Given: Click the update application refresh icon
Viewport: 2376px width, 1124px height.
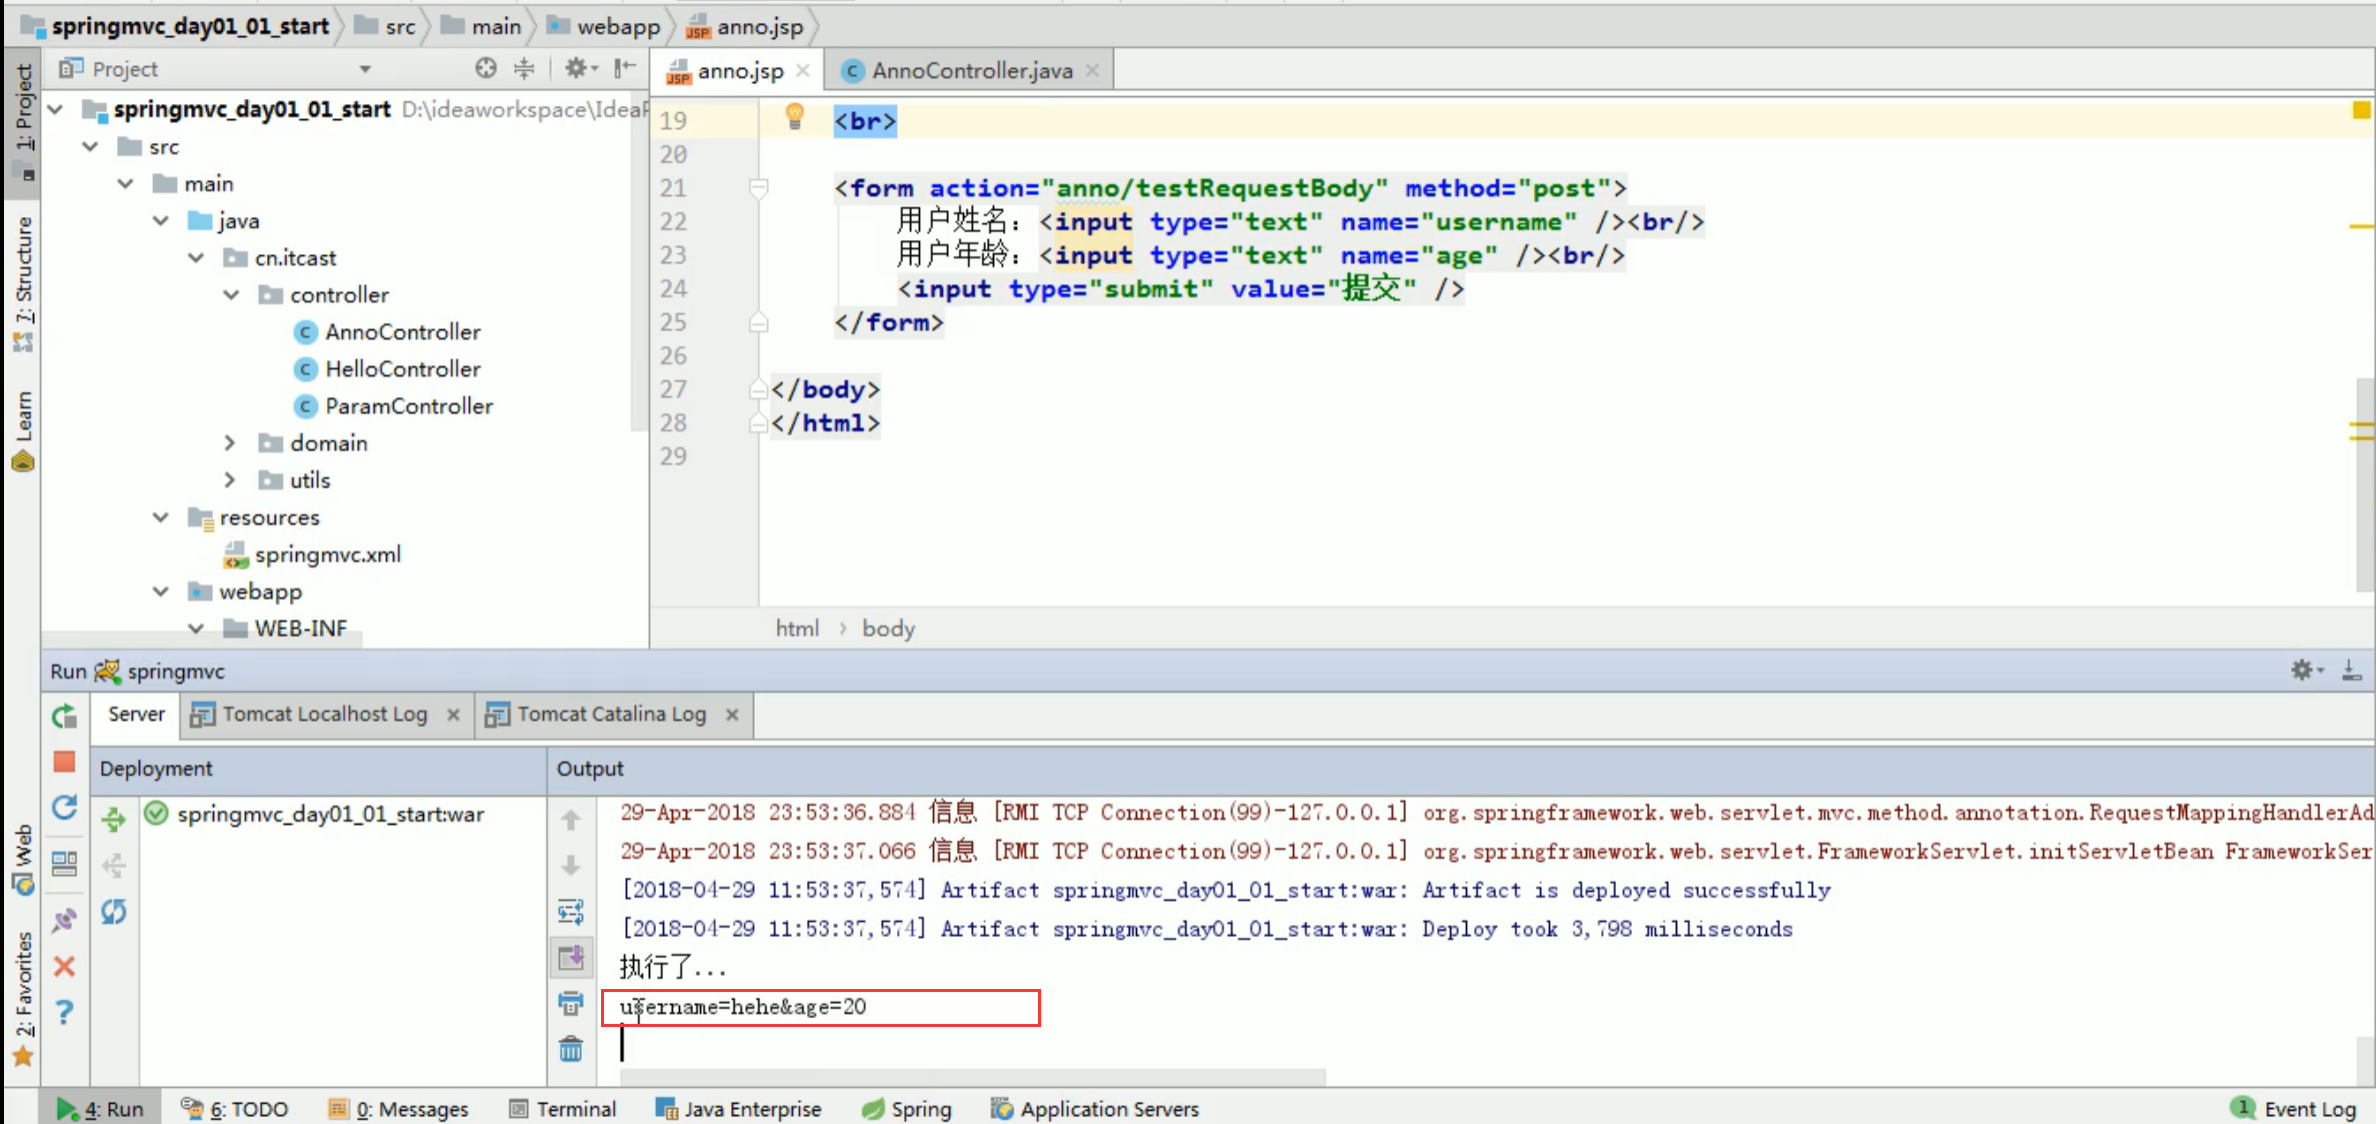Looking at the screenshot, I should pyautogui.click(x=65, y=808).
